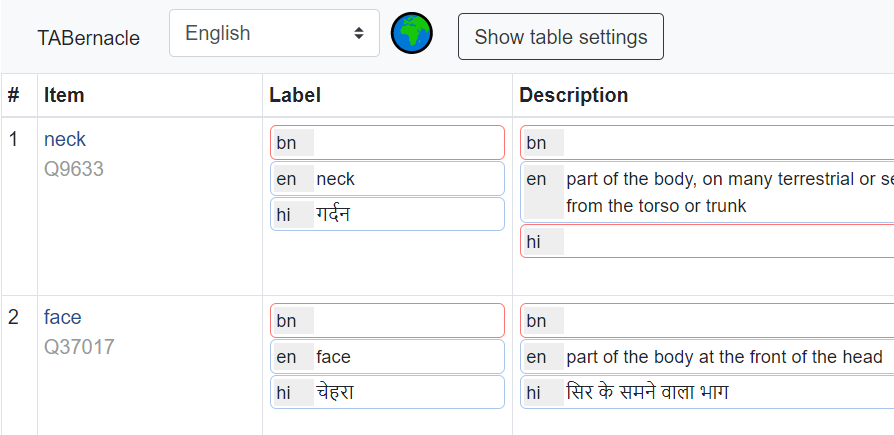Click the globe icon beside language selector
The image size is (894, 435).
point(411,34)
